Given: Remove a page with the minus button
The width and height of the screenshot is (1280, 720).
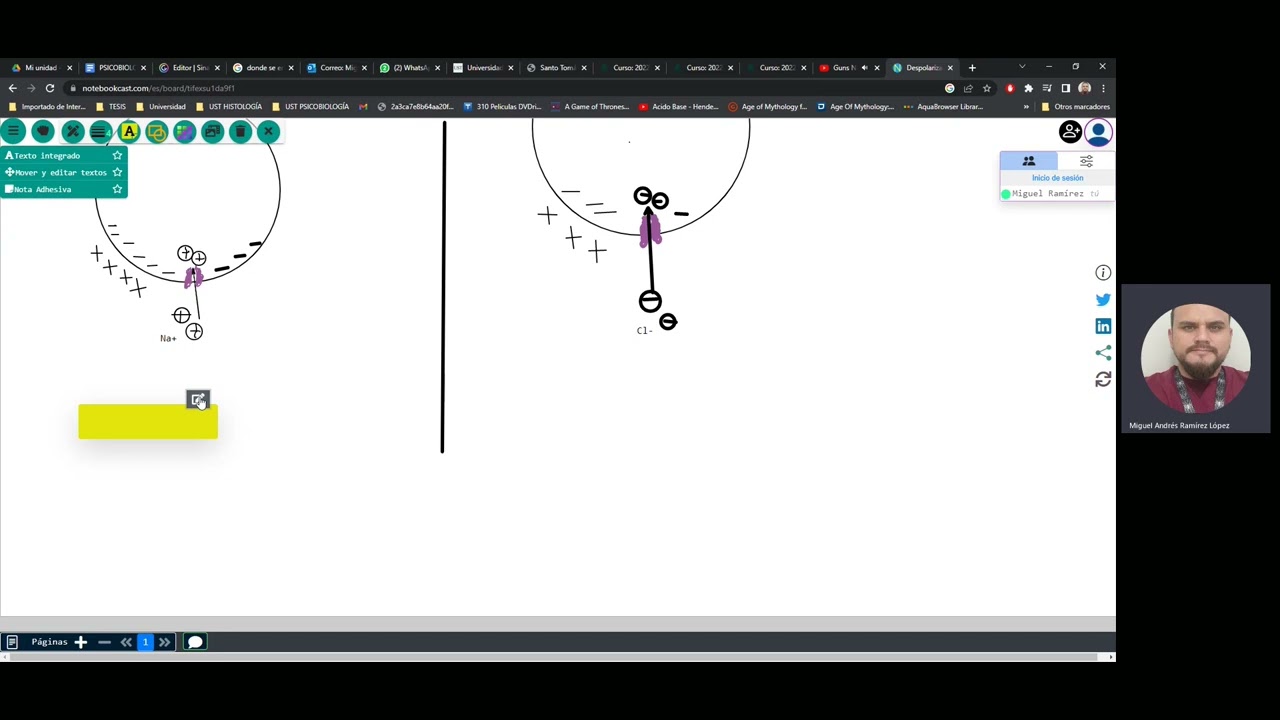Looking at the screenshot, I should click(104, 642).
